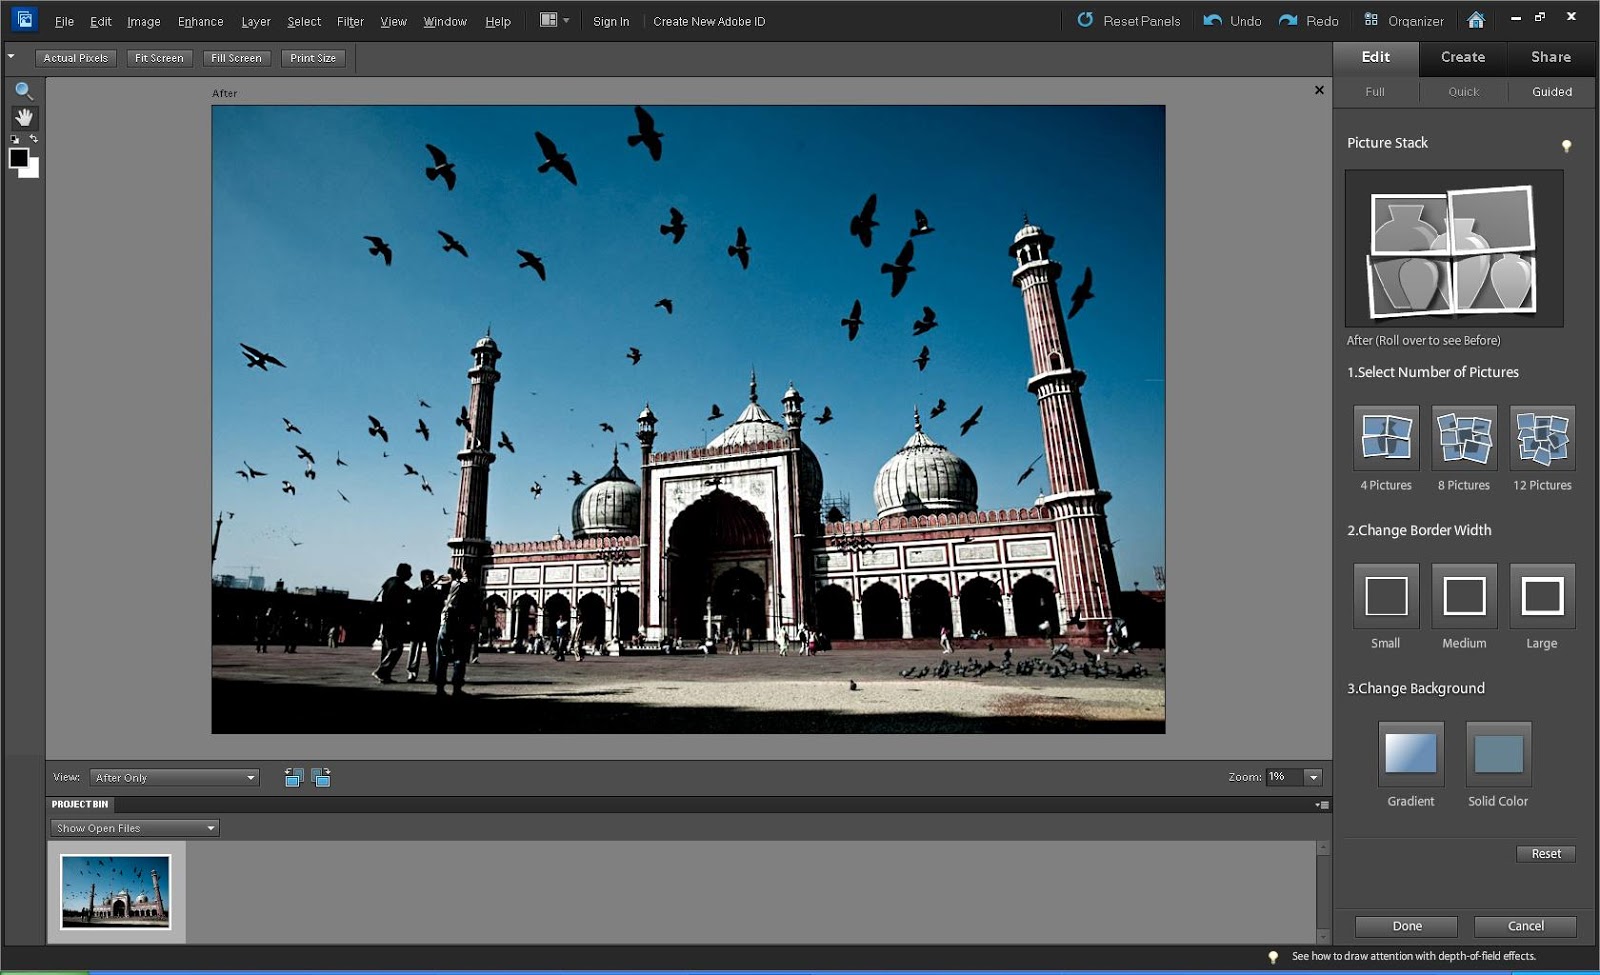Open the Enhance menu

pyautogui.click(x=200, y=21)
